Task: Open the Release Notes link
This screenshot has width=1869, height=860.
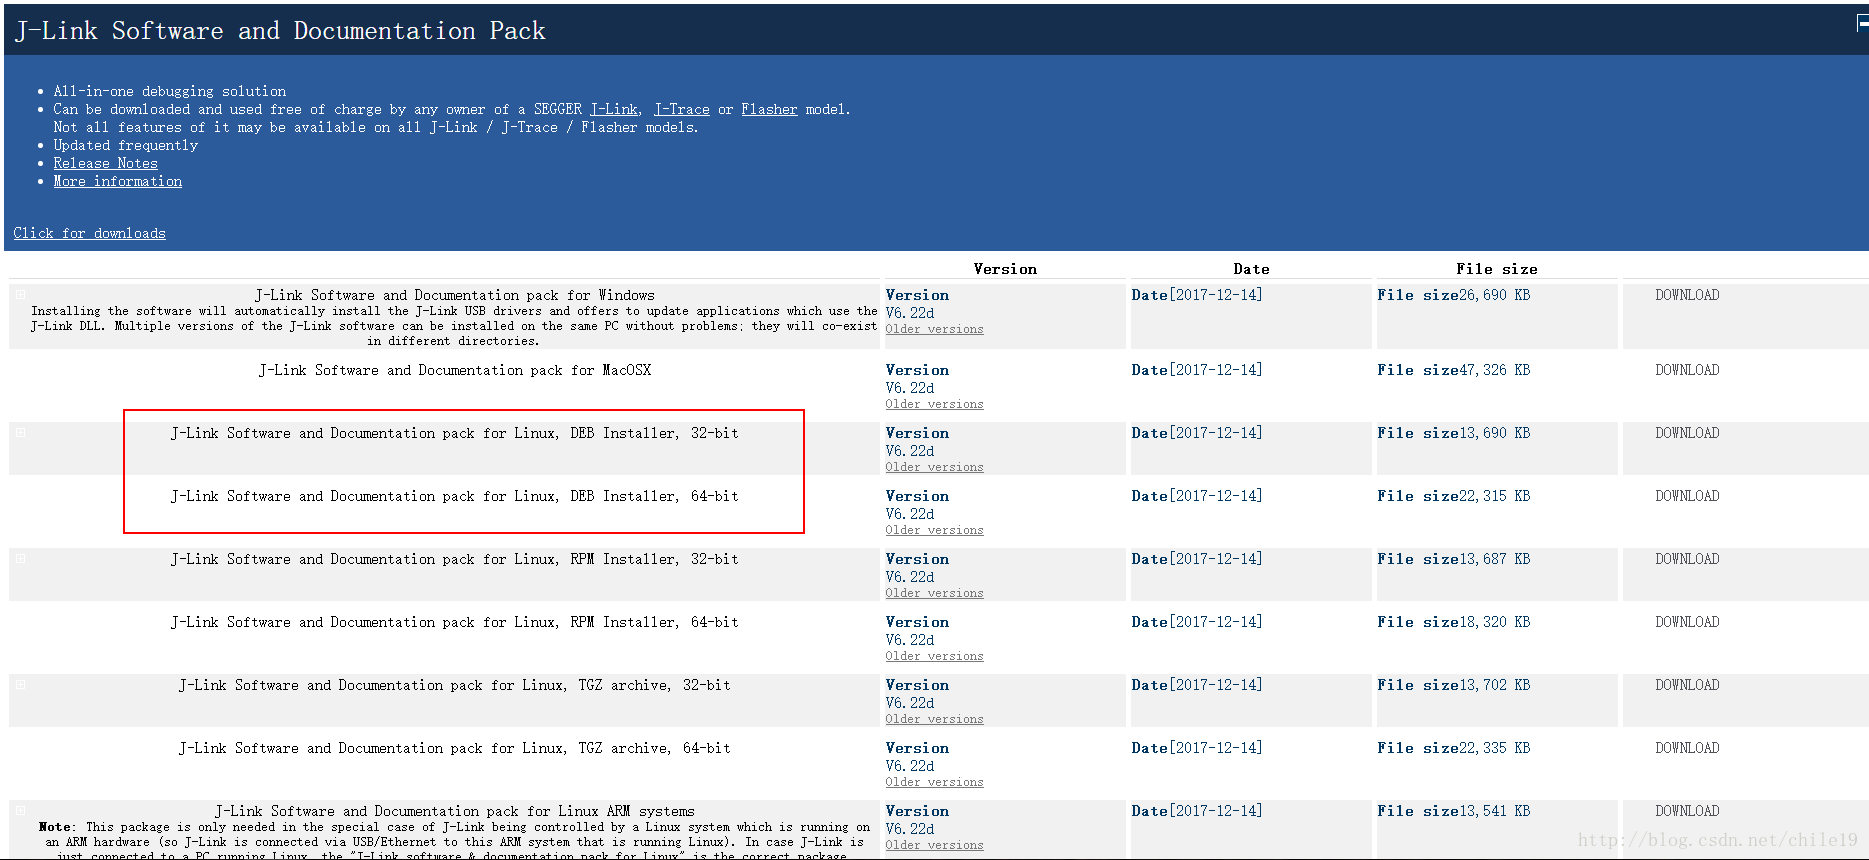Action: 105,163
